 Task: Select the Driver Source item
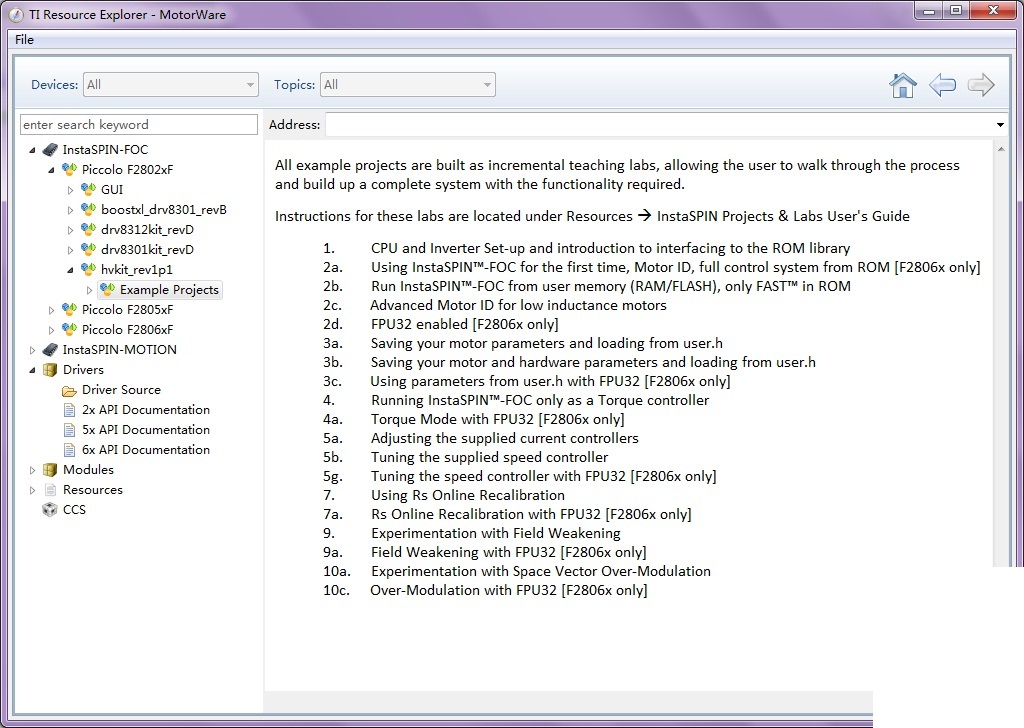click(x=121, y=390)
